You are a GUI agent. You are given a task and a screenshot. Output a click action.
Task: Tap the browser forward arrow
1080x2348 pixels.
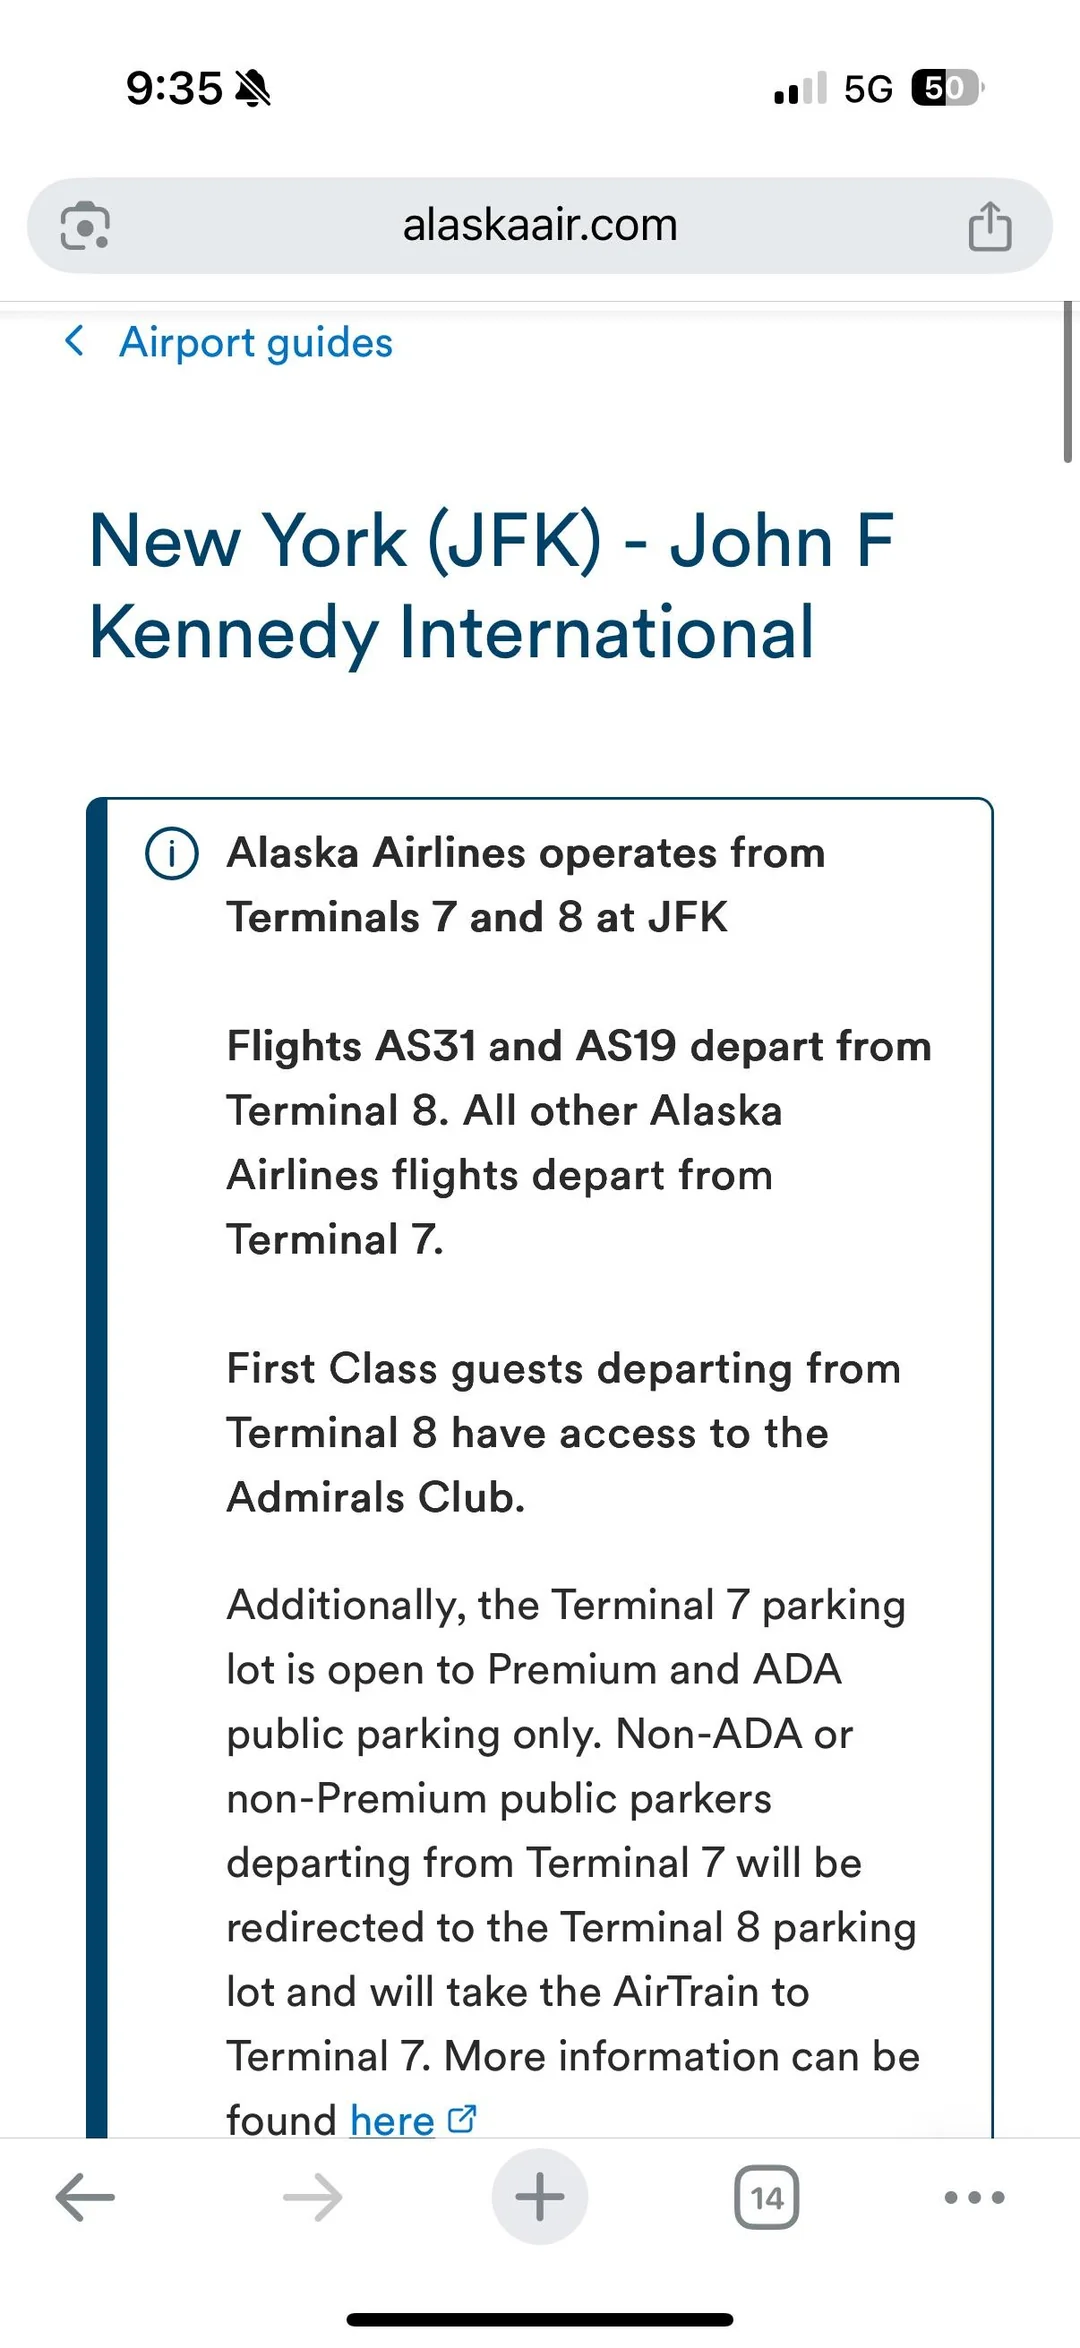pyautogui.click(x=313, y=2197)
